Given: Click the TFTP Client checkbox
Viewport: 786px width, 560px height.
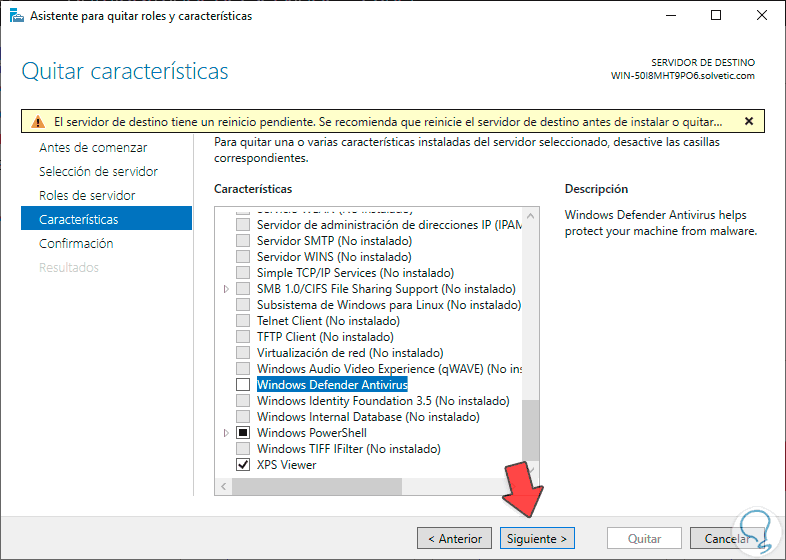Looking at the screenshot, I should point(243,337).
